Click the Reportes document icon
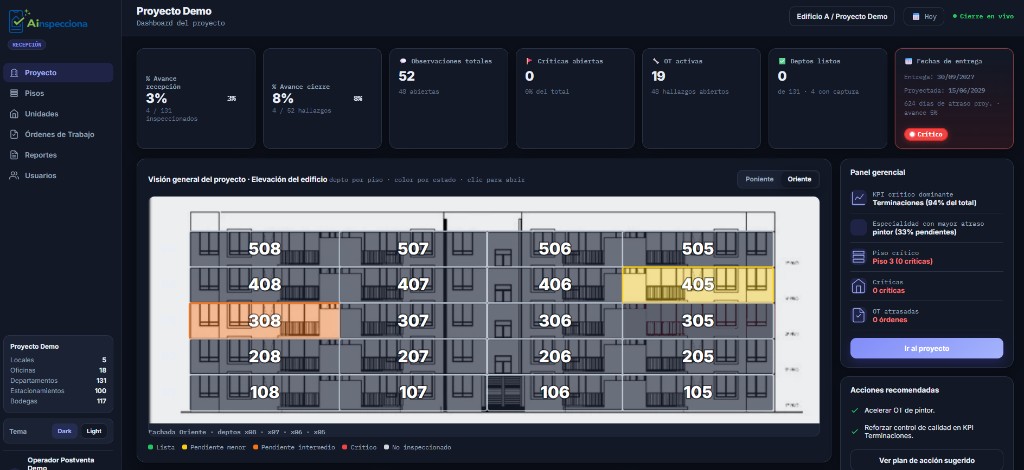 click(x=14, y=155)
